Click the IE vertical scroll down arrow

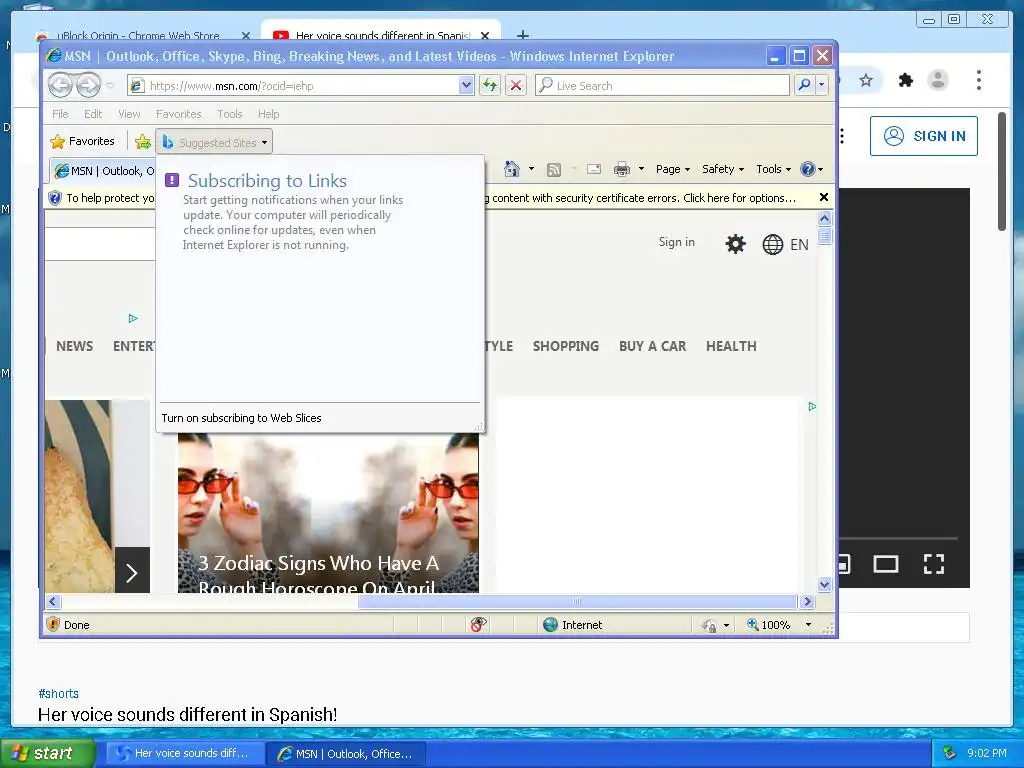(824, 584)
